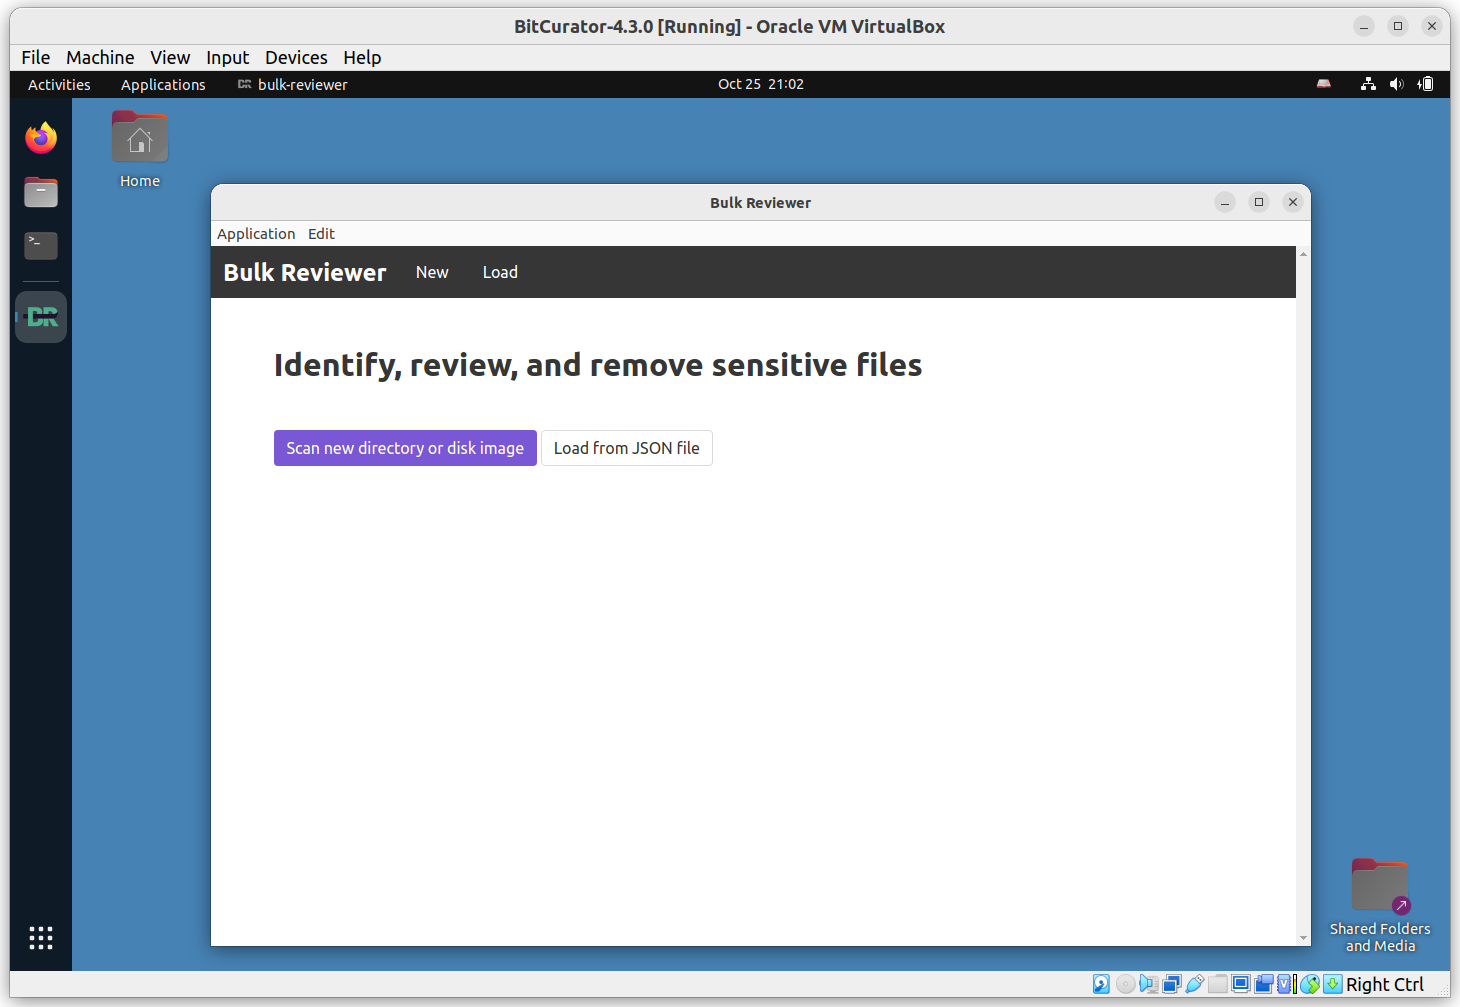
Task: Click Bulk Reviewer vertical scrollbar track
Action: [x=1303, y=596]
